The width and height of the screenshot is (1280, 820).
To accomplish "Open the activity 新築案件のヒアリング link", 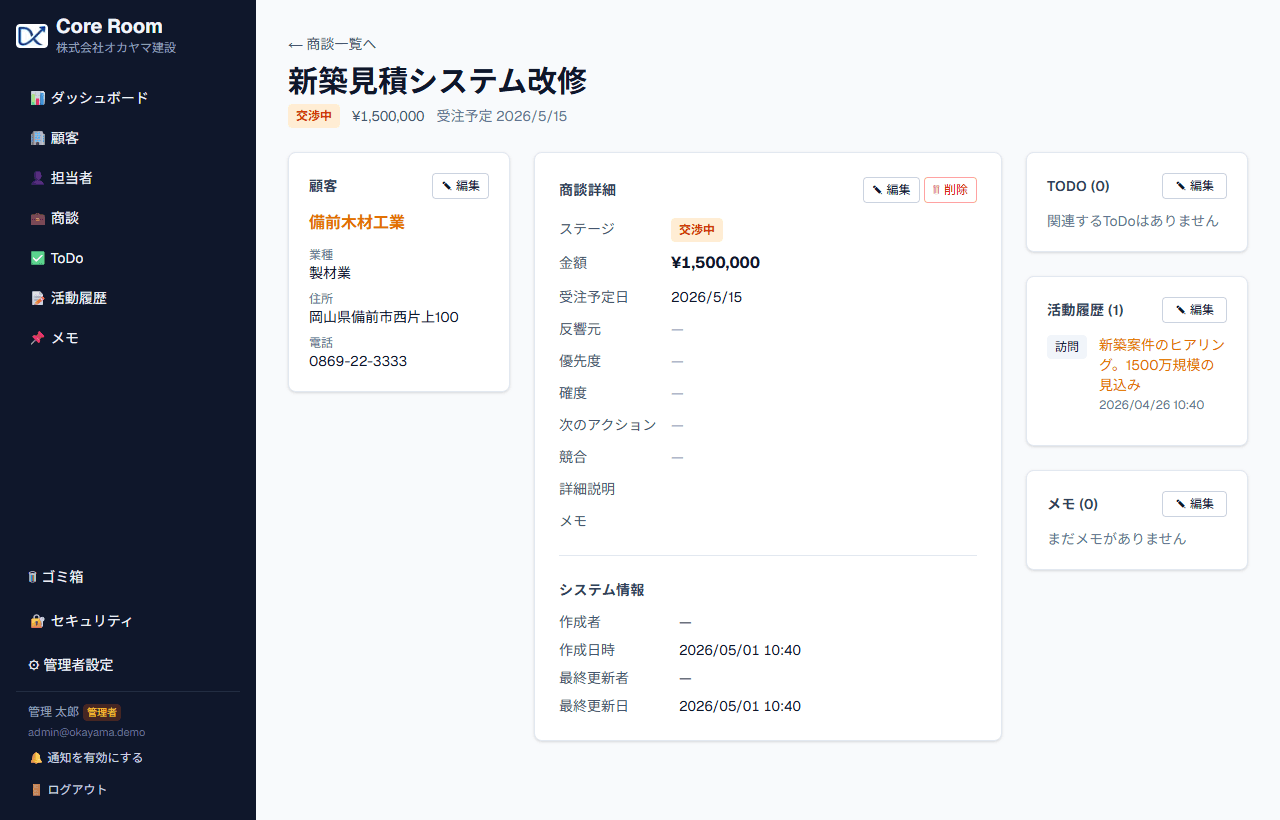I will pyautogui.click(x=1162, y=365).
